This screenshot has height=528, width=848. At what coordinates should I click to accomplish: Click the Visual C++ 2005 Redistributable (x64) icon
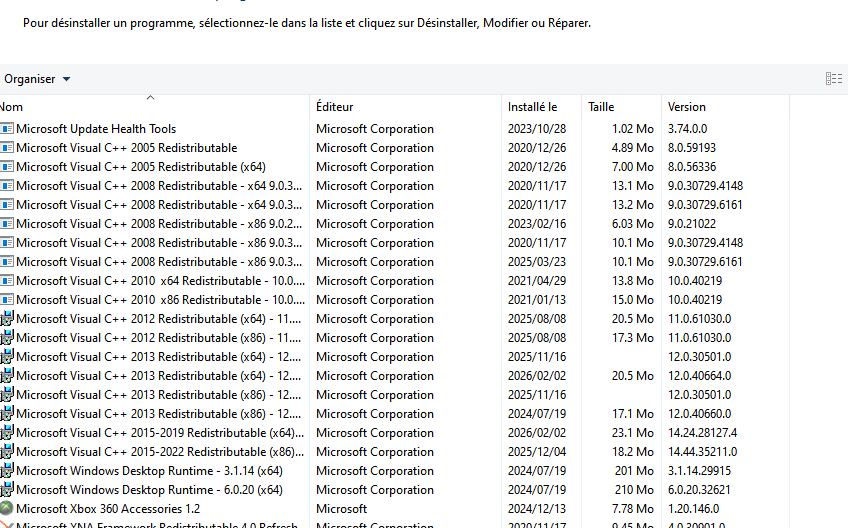tap(7, 167)
